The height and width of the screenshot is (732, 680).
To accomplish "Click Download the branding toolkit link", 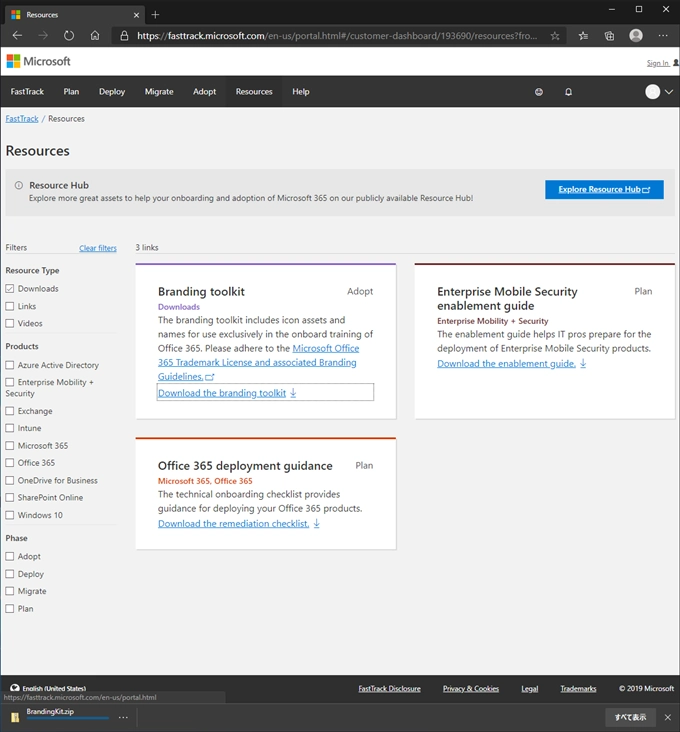I will tap(222, 393).
